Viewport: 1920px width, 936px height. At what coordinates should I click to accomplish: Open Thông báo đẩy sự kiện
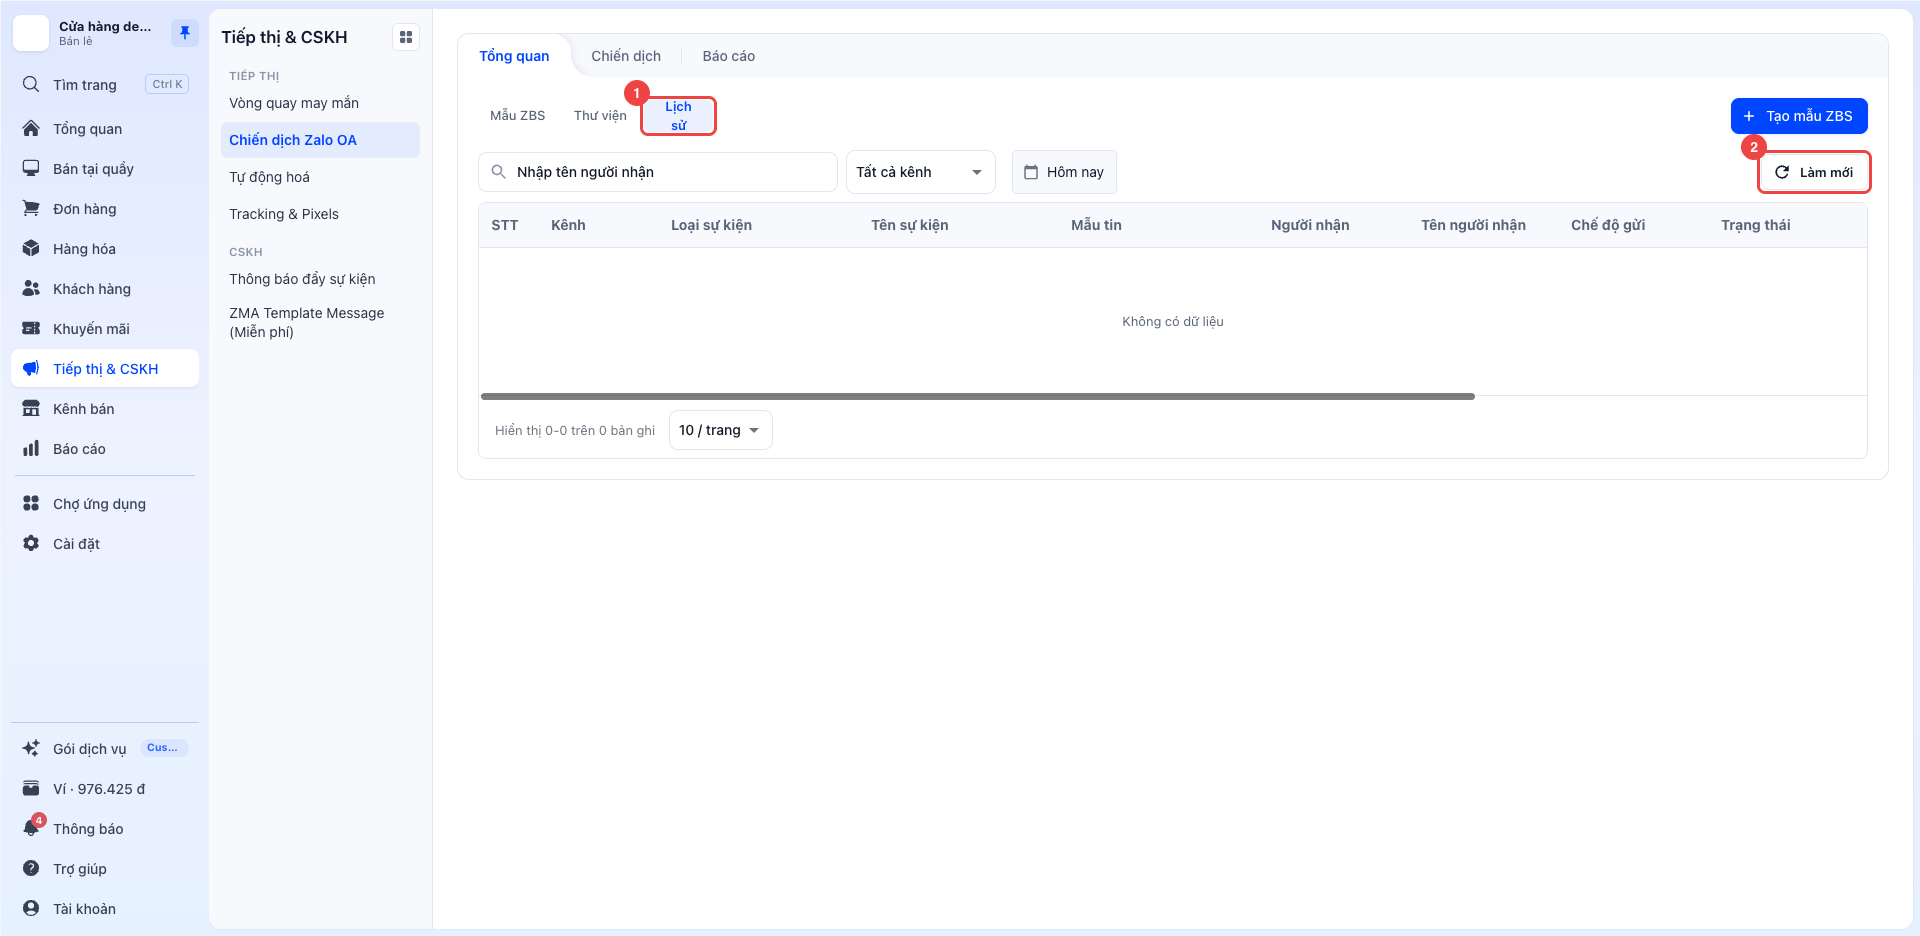pos(320,279)
